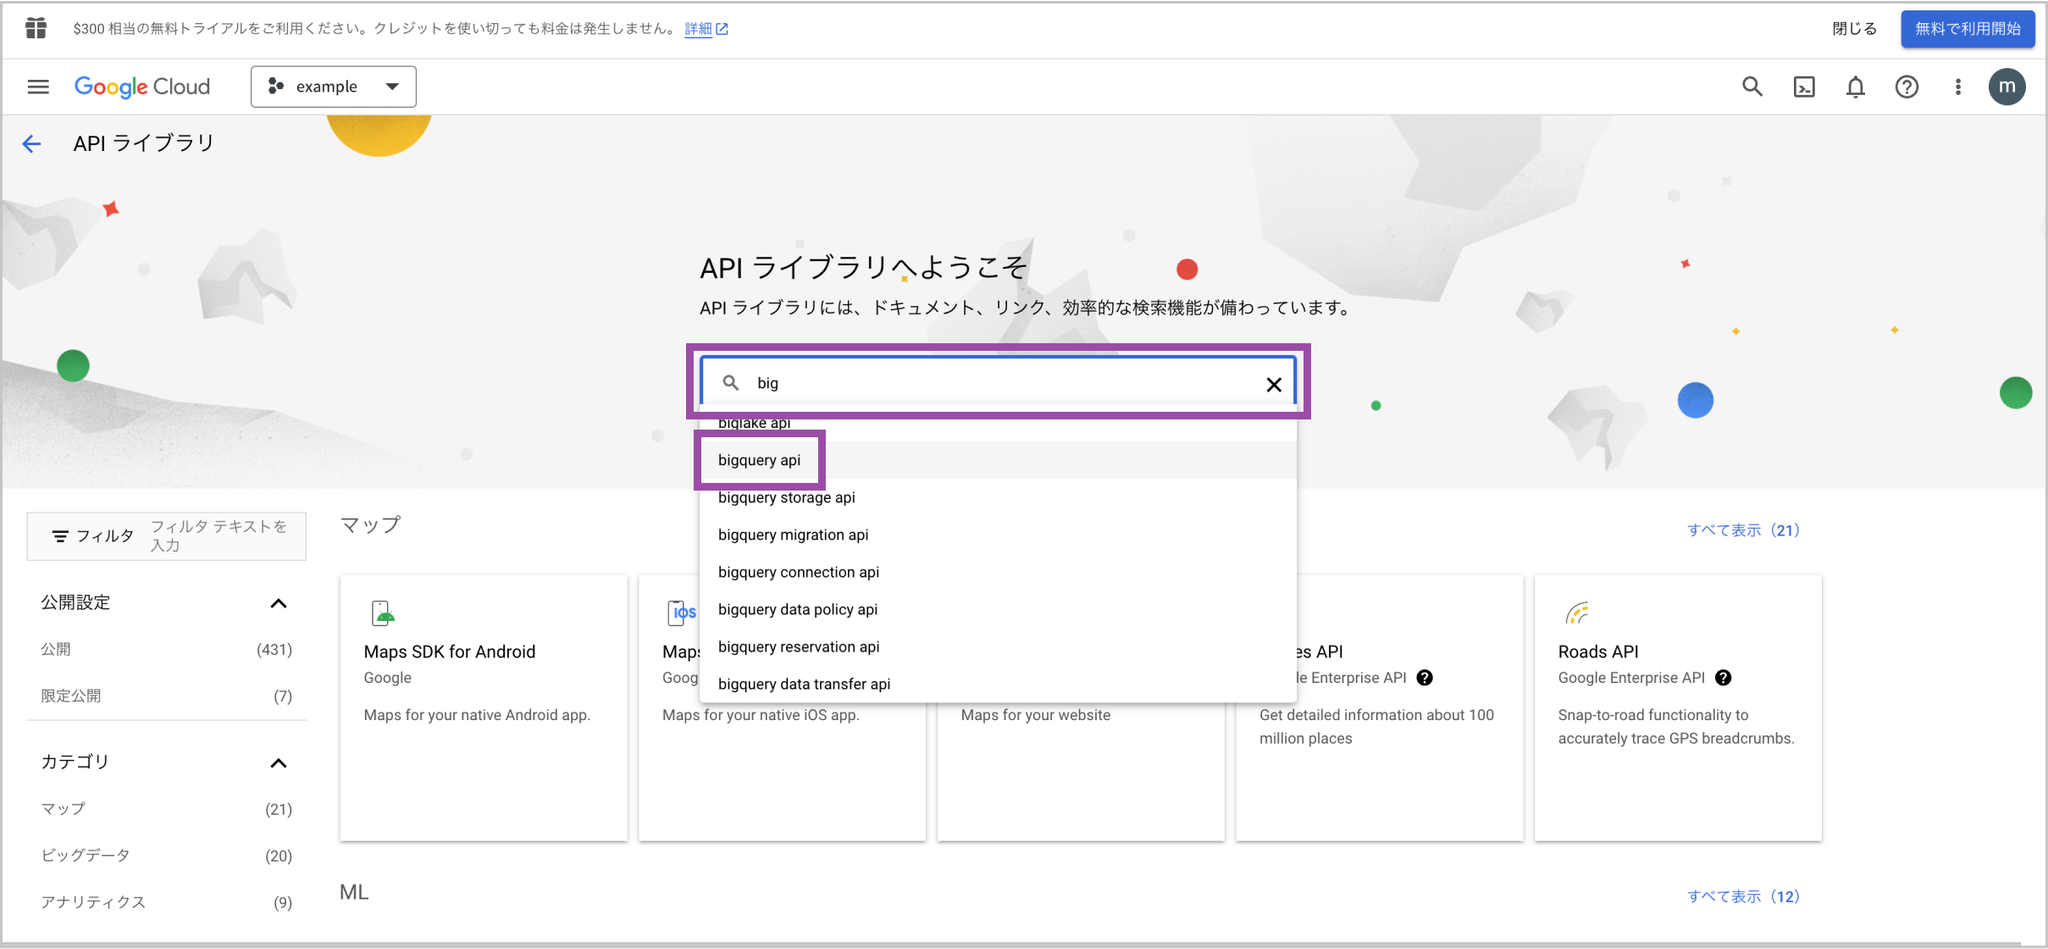
Task: Select the bigquery data transfer api suggestion
Action: [997, 684]
